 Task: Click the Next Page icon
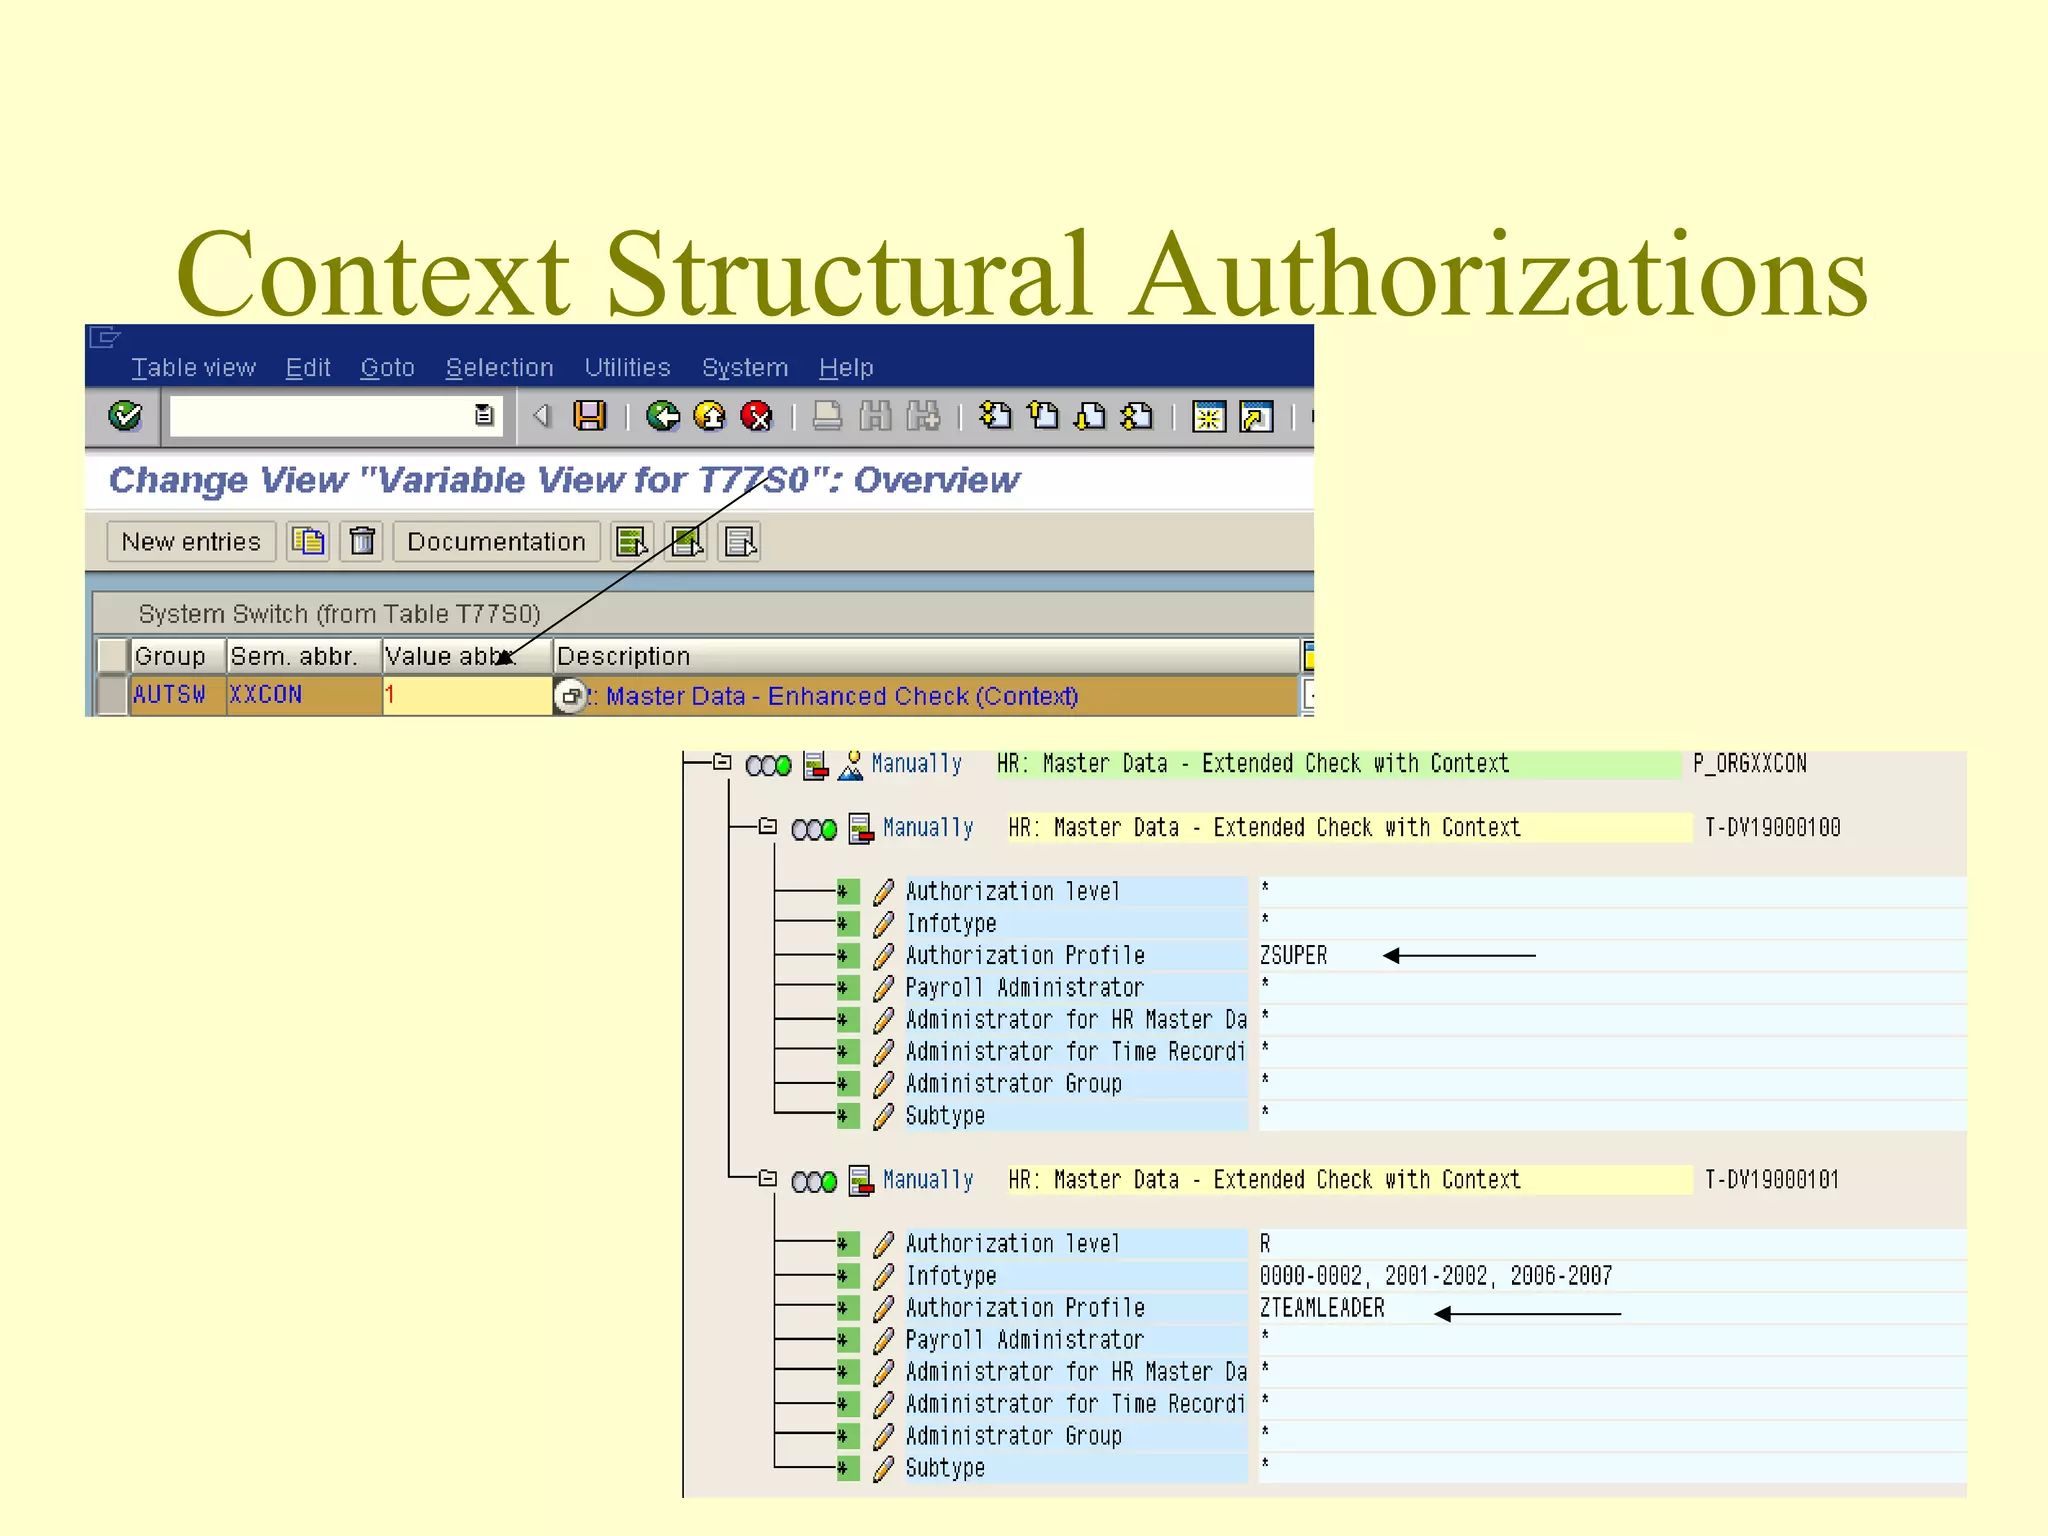click(x=1090, y=415)
